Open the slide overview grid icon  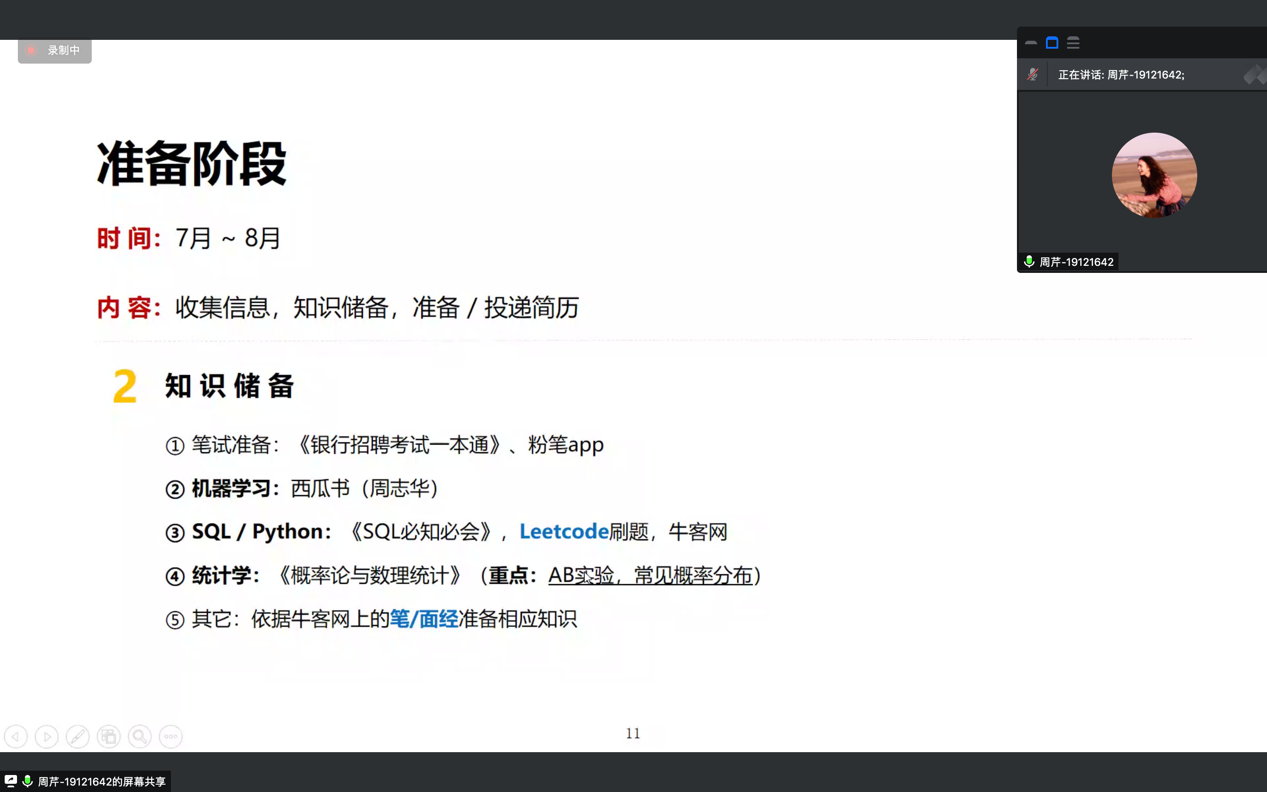(x=109, y=737)
